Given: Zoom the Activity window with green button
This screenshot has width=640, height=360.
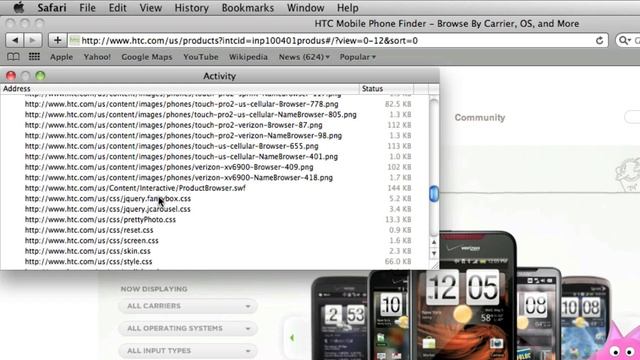Looking at the screenshot, I should (x=40, y=76).
